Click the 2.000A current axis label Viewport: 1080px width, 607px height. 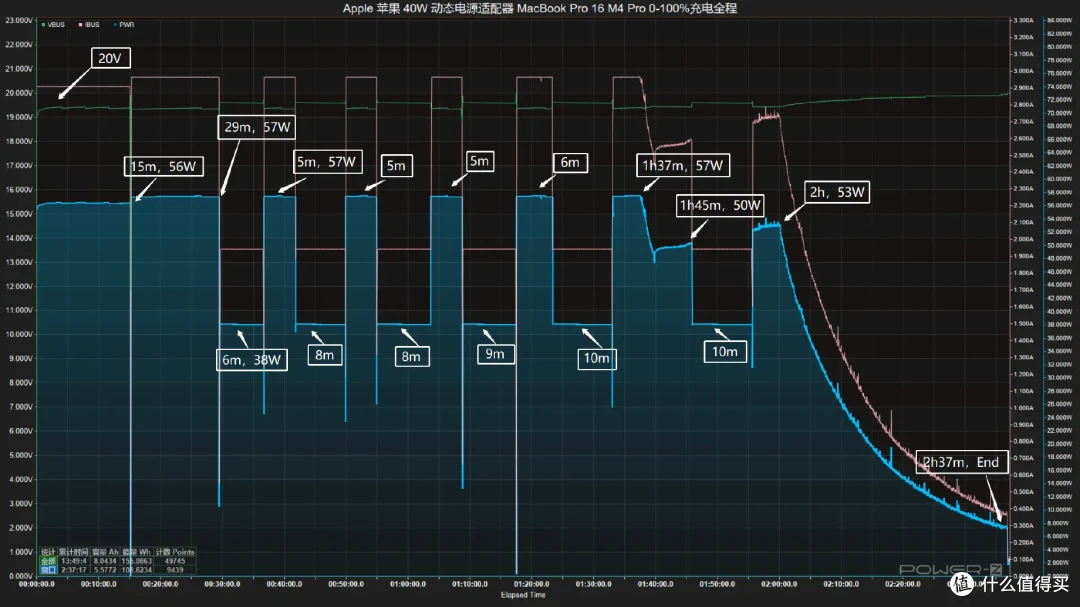tap(1023, 239)
